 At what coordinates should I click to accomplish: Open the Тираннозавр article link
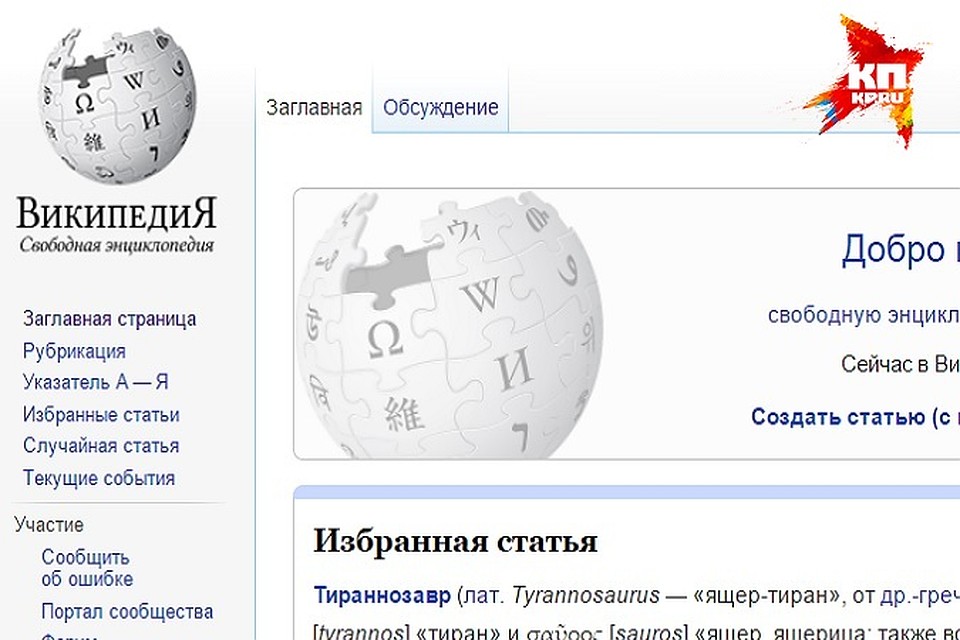[x=382, y=595]
